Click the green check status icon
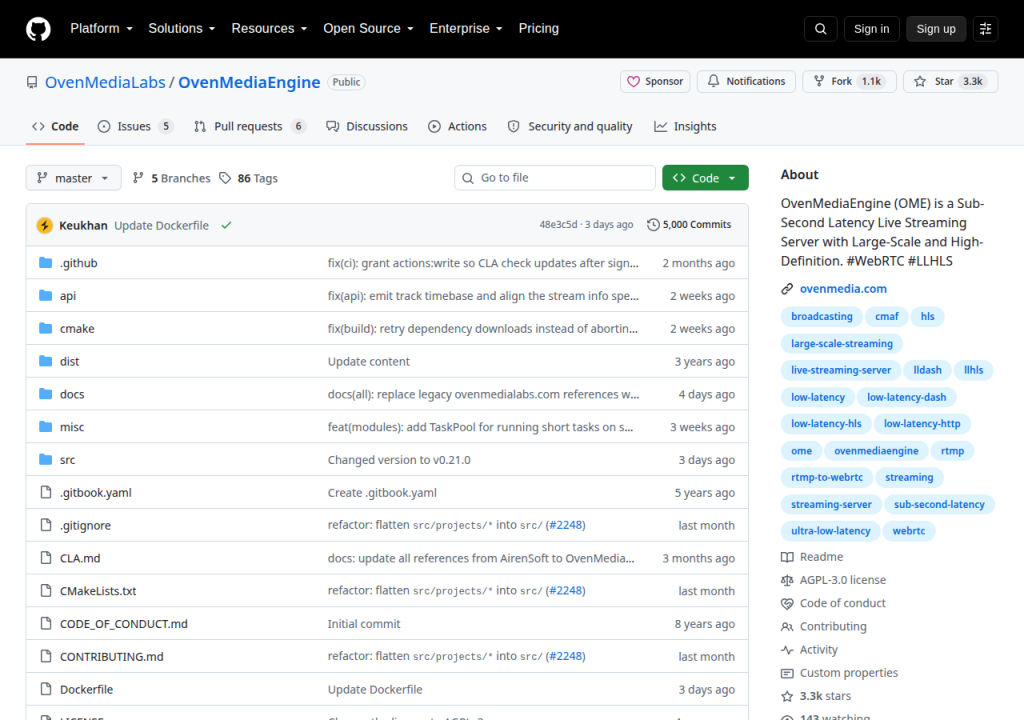The image size is (1024, 720). pyautogui.click(x=226, y=225)
